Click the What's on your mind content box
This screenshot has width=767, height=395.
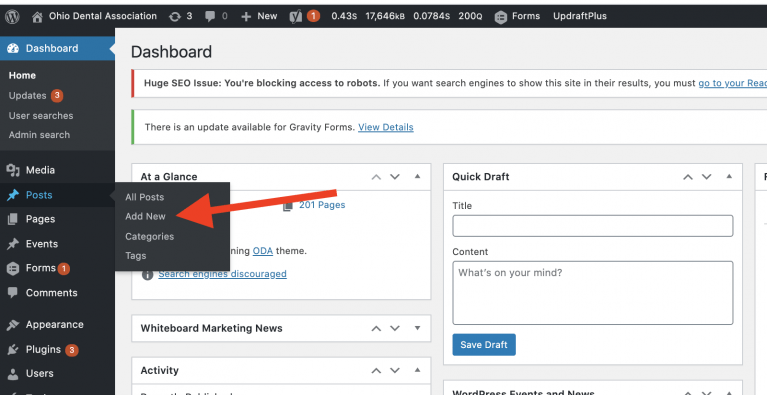592,293
